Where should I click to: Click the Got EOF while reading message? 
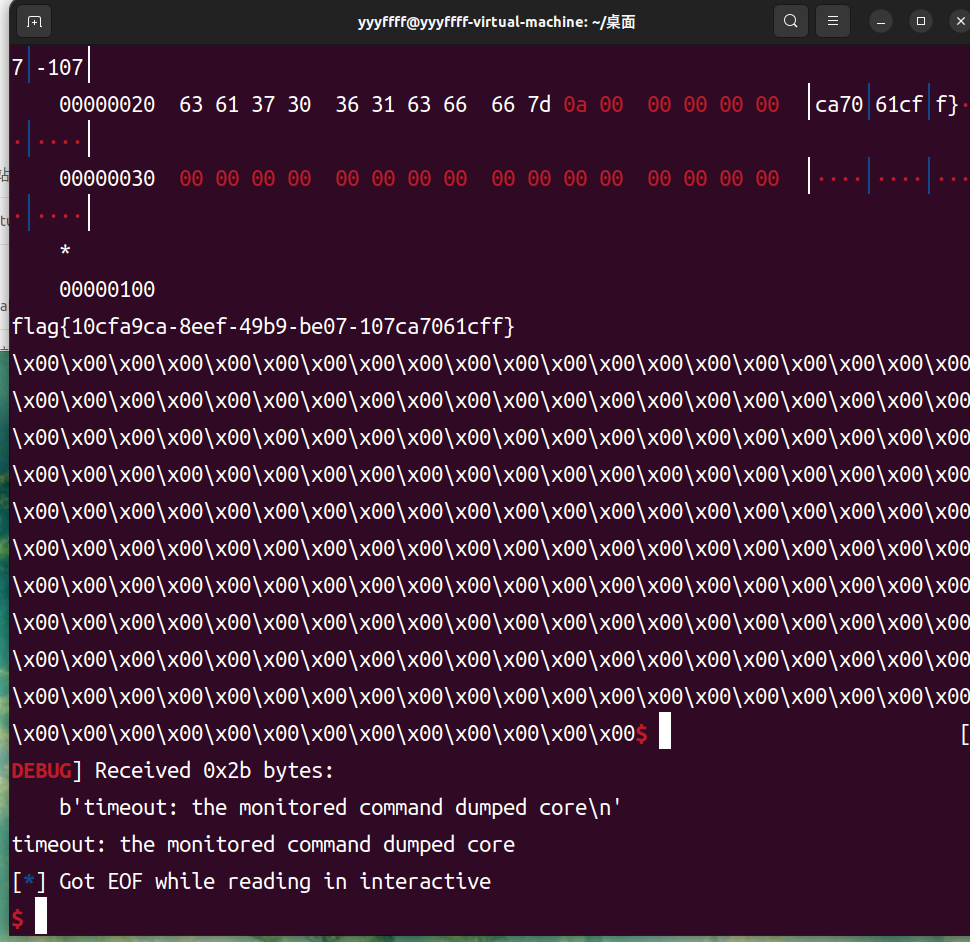click(x=251, y=881)
